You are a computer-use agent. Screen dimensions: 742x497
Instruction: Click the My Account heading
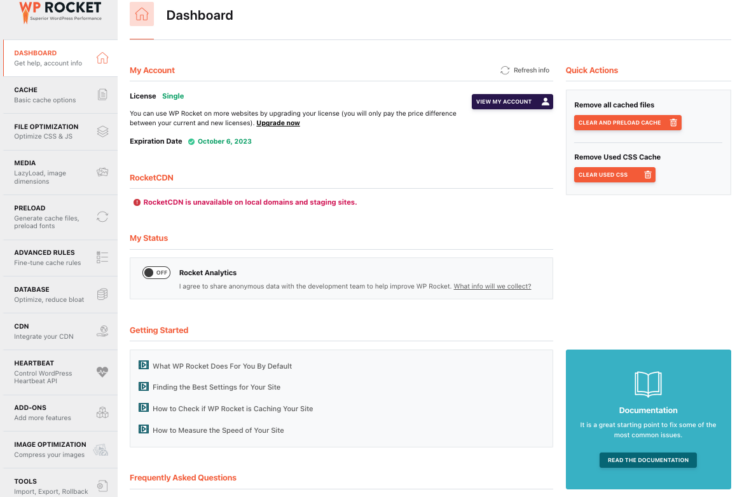click(152, 70)
